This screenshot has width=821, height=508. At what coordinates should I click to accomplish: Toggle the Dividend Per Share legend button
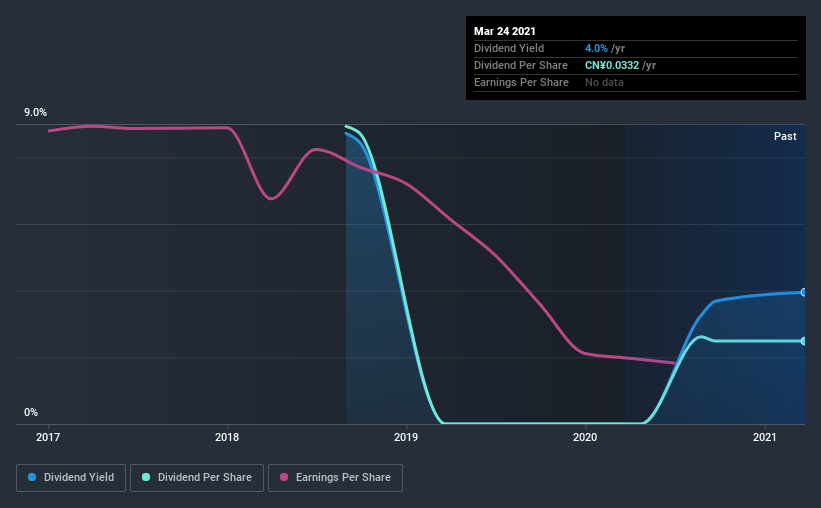(x=197, y=478)
